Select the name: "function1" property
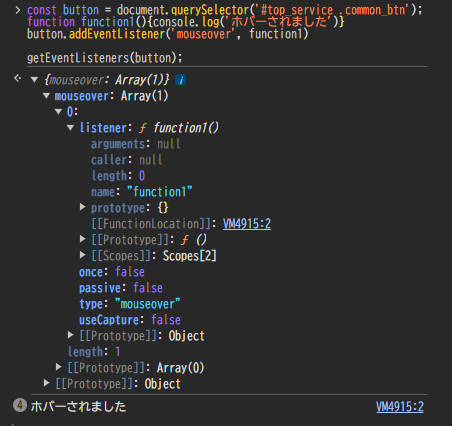Screen dimensions: 452x426 coord(142,192)
